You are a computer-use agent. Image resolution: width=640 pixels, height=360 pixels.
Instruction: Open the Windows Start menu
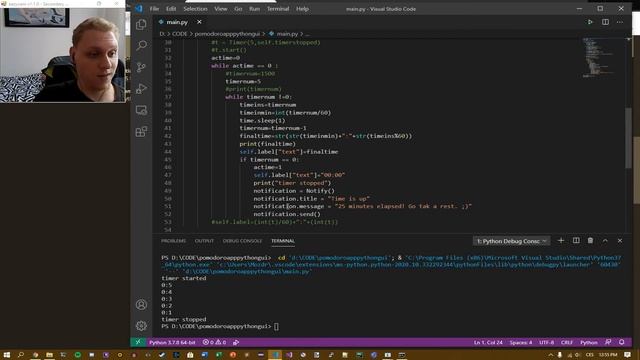(7, 355)
